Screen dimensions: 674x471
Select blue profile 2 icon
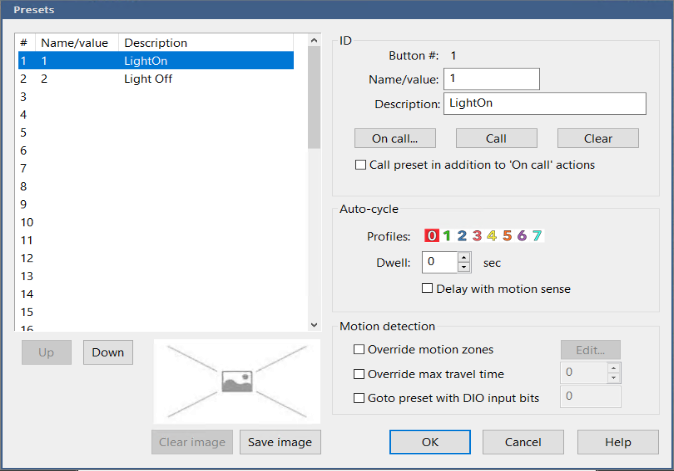pos(462,236)
